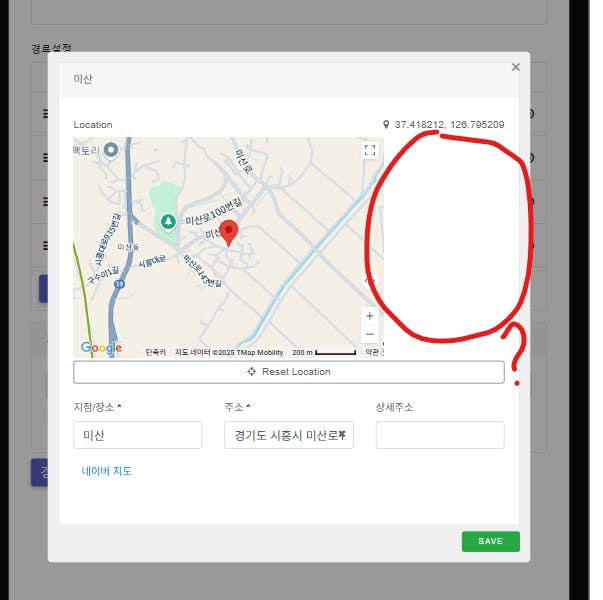This screenshot has width=603, height=600.
Task: Focus the empty 상세주소 input field
Action: coord(440,435)
